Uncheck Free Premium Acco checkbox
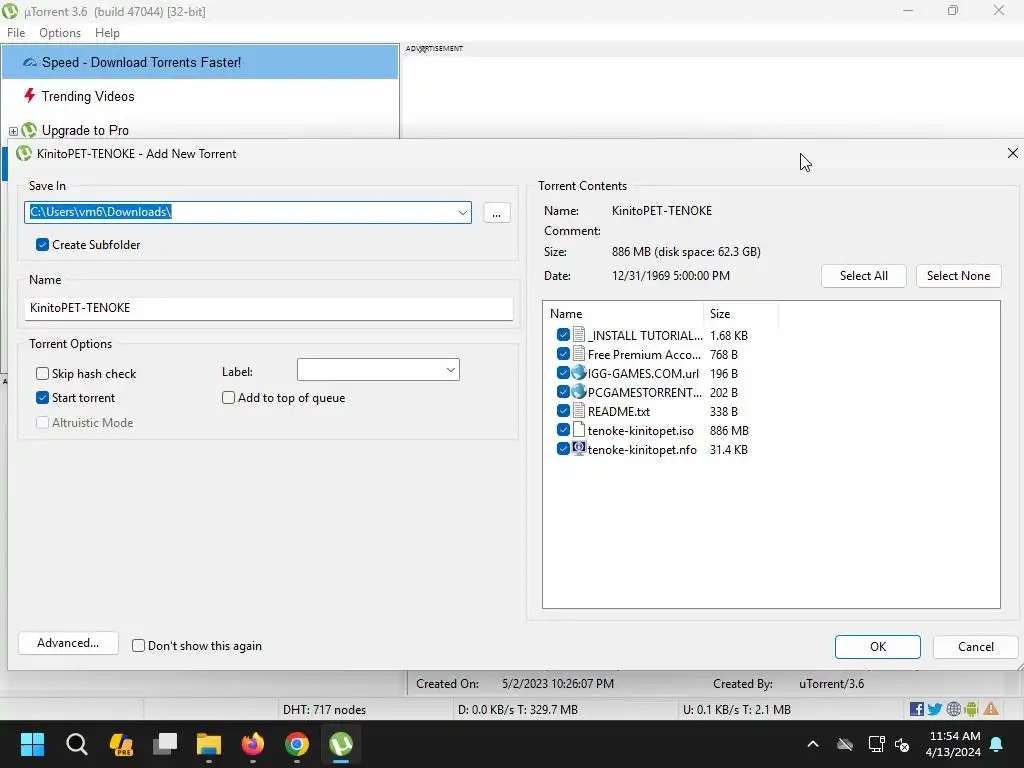 point(563,354)
